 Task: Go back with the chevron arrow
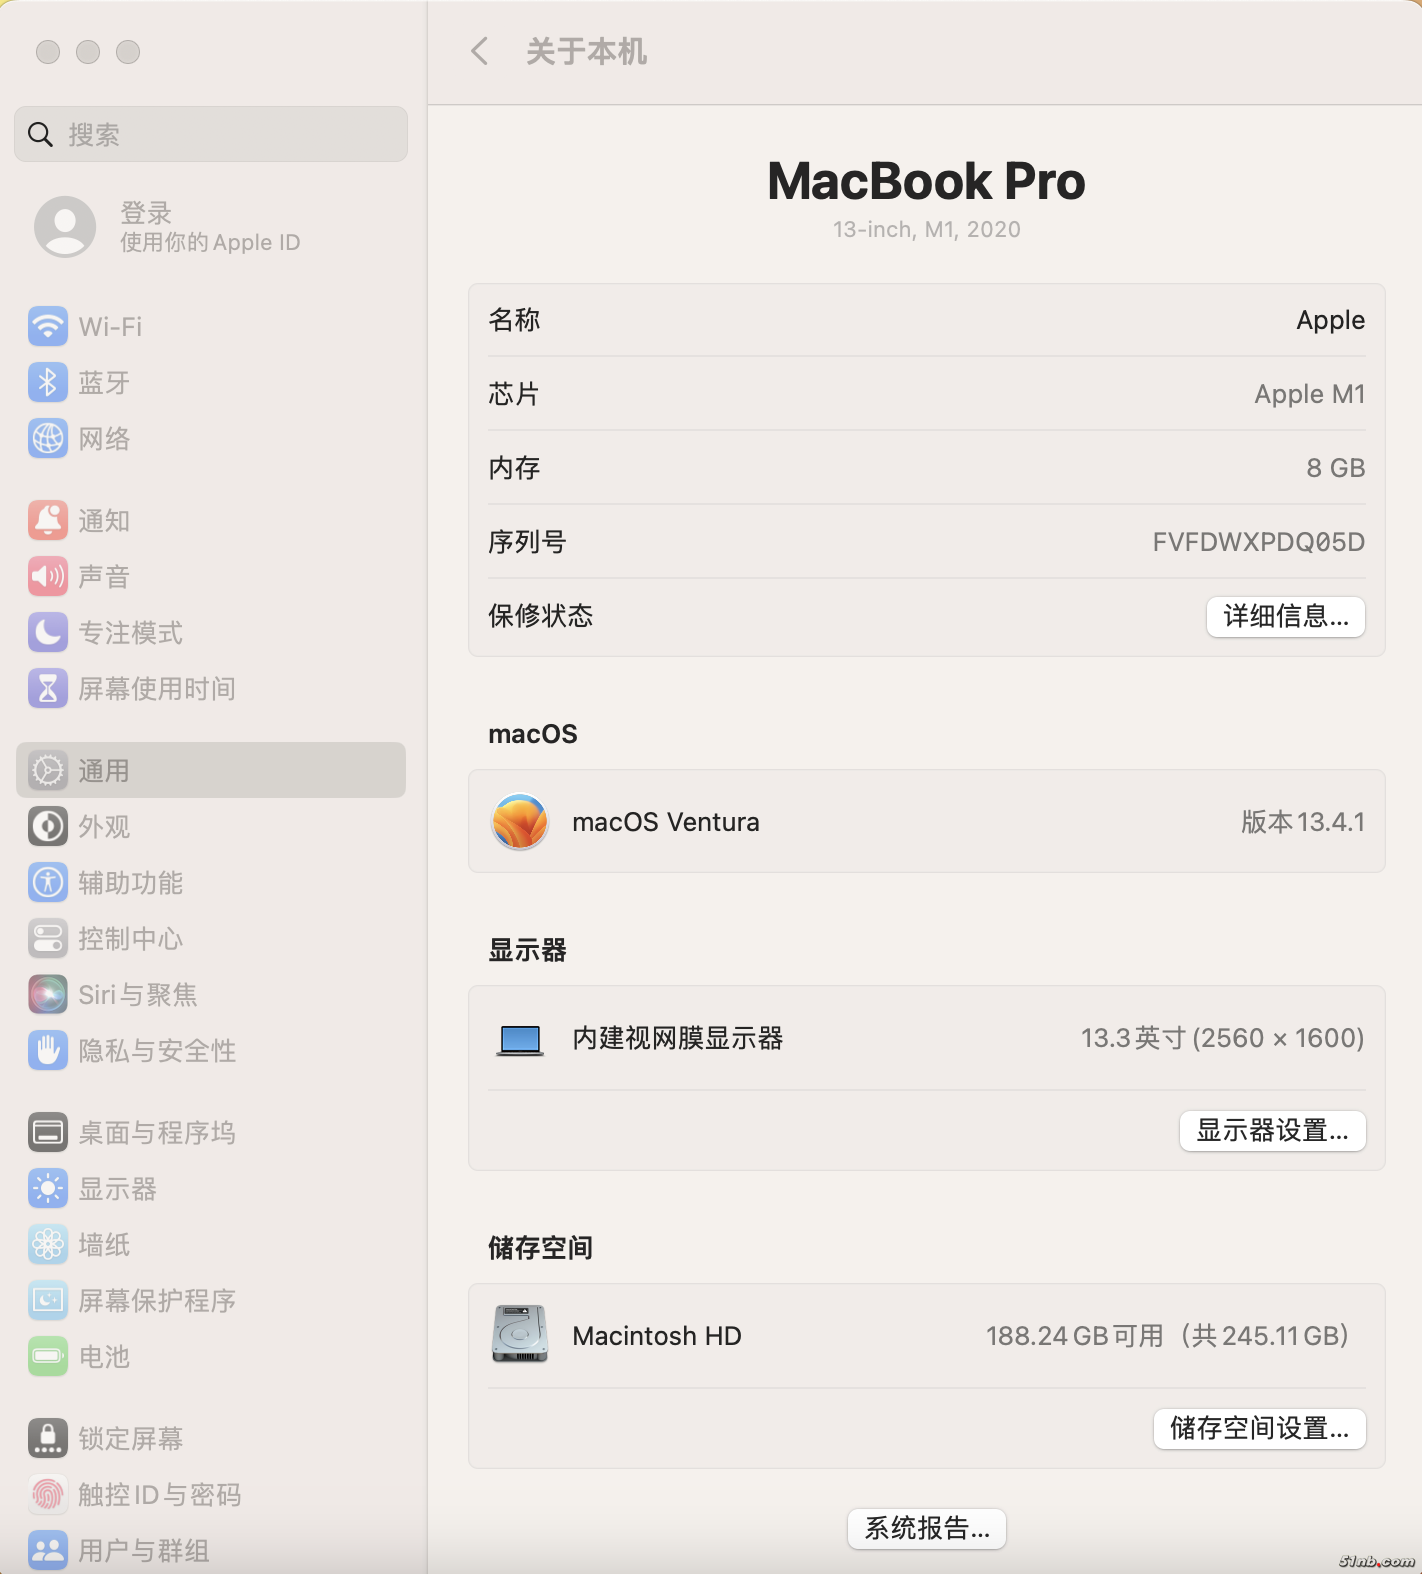[480, 51]
